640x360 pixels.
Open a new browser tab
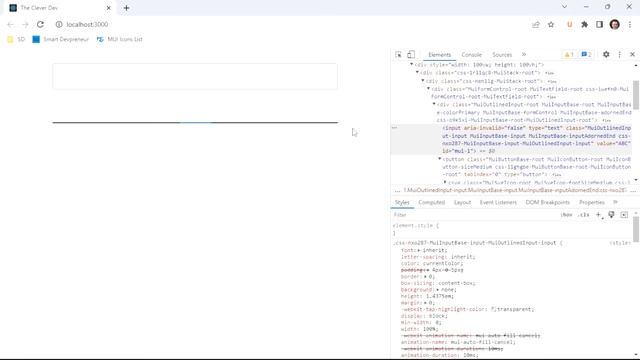tap(126, 8)
